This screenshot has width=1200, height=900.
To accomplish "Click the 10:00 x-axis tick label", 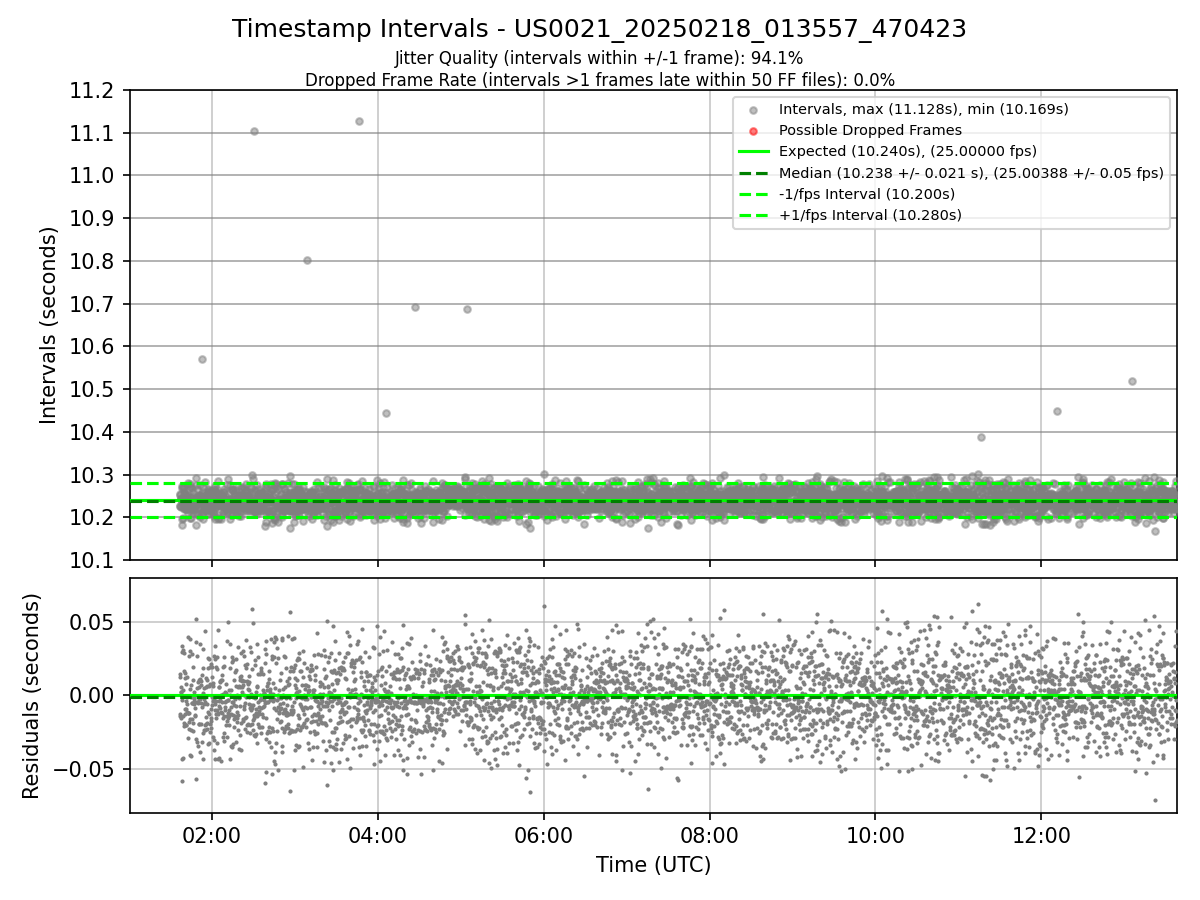I will (x=875, y=835).
